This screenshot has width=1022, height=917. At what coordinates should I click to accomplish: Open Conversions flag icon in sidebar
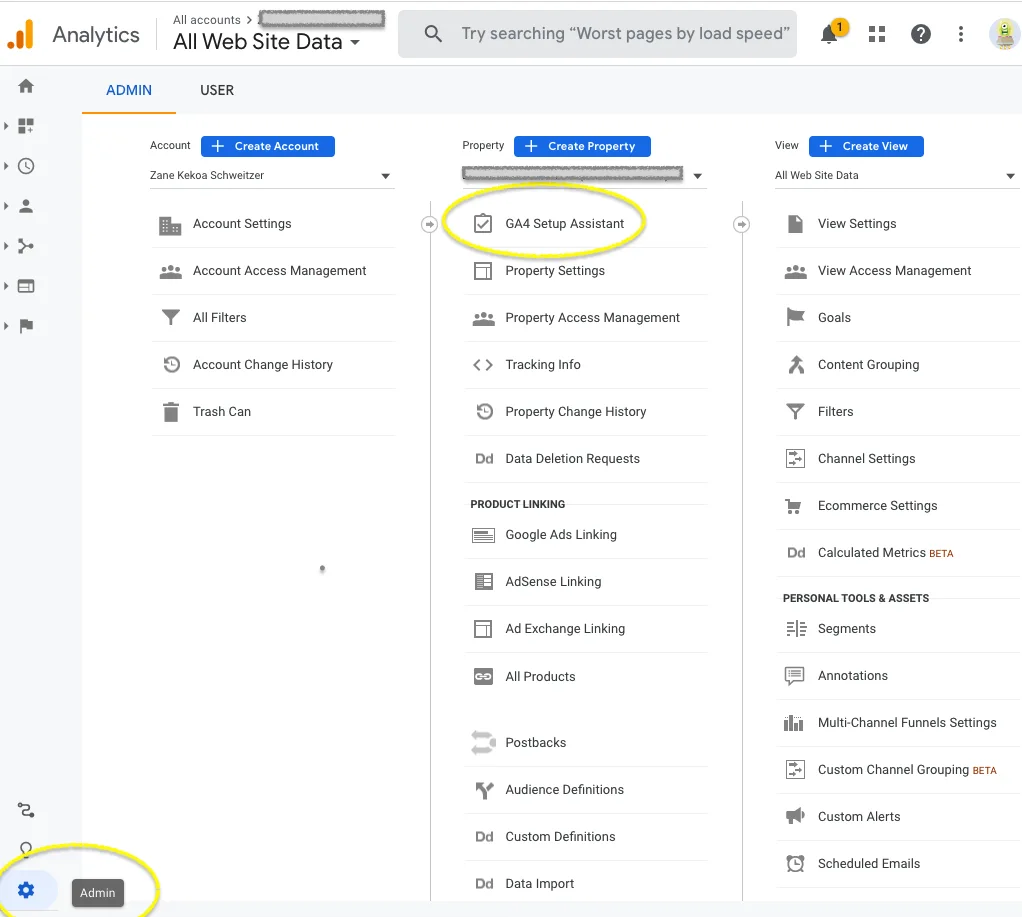click(x=26, y=326)
